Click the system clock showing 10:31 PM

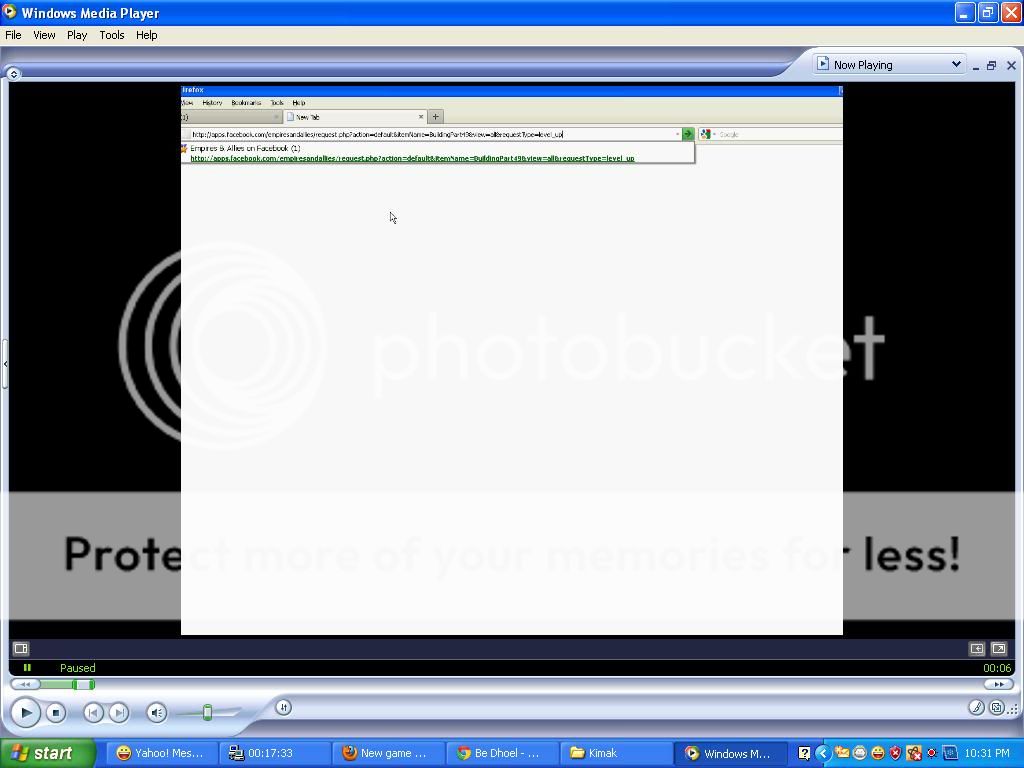[987, 753]
